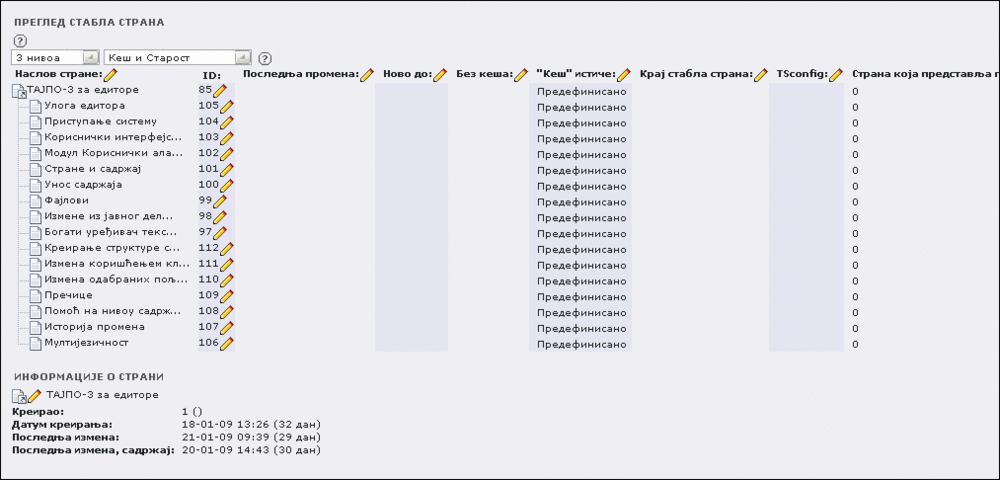Viewport: 1000px width, 480px height.
Task: Click help question mark below page tree title
Action: tap(20, 41)
